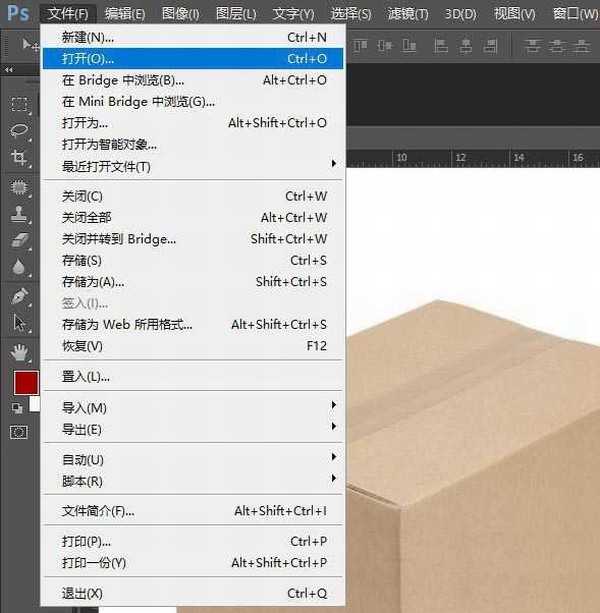600x613 pixels.
Task: Select the Lasso tool
Action: point(19,130)
